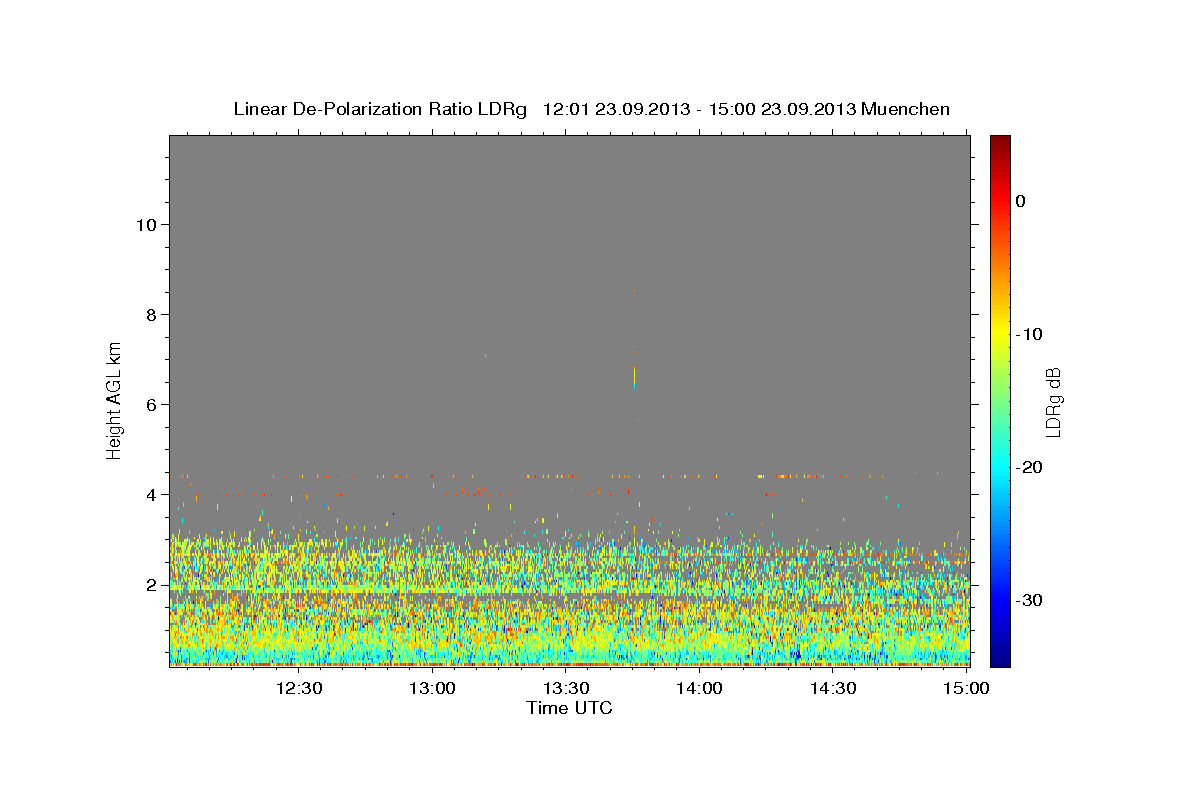Select the 13:00 time tick label
Screen dimensions: 1200x800
tap(433, 689)
